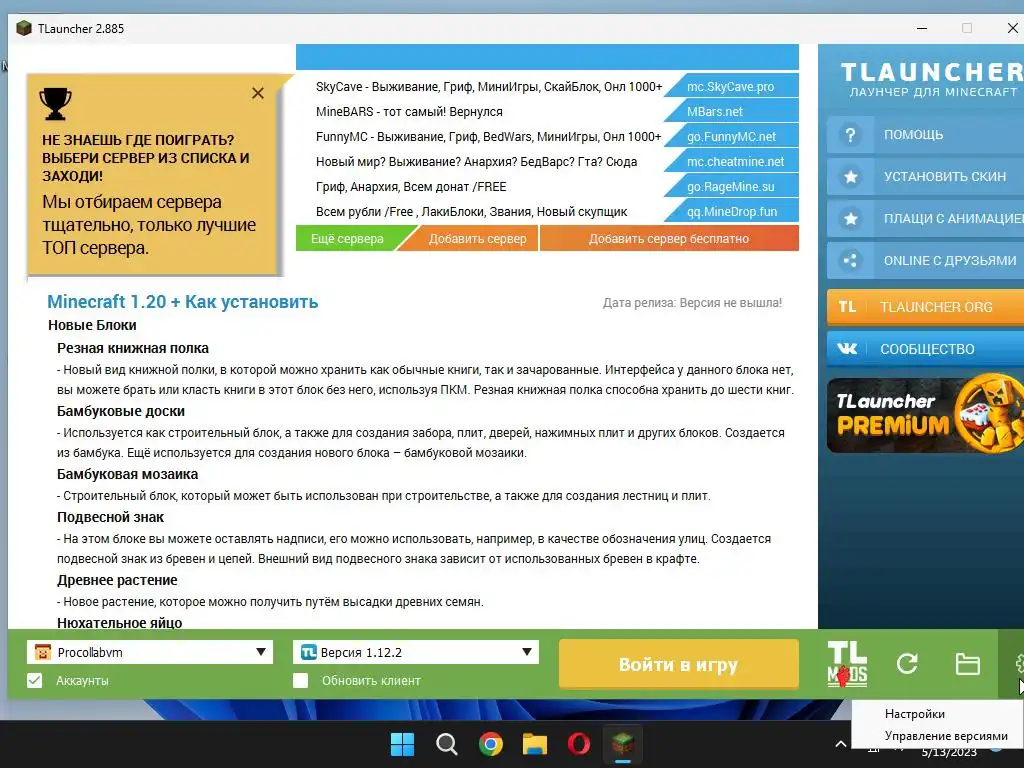Click Новый мир? Выживание? server row
This screenshot has height=768, width=1024.
476,161
